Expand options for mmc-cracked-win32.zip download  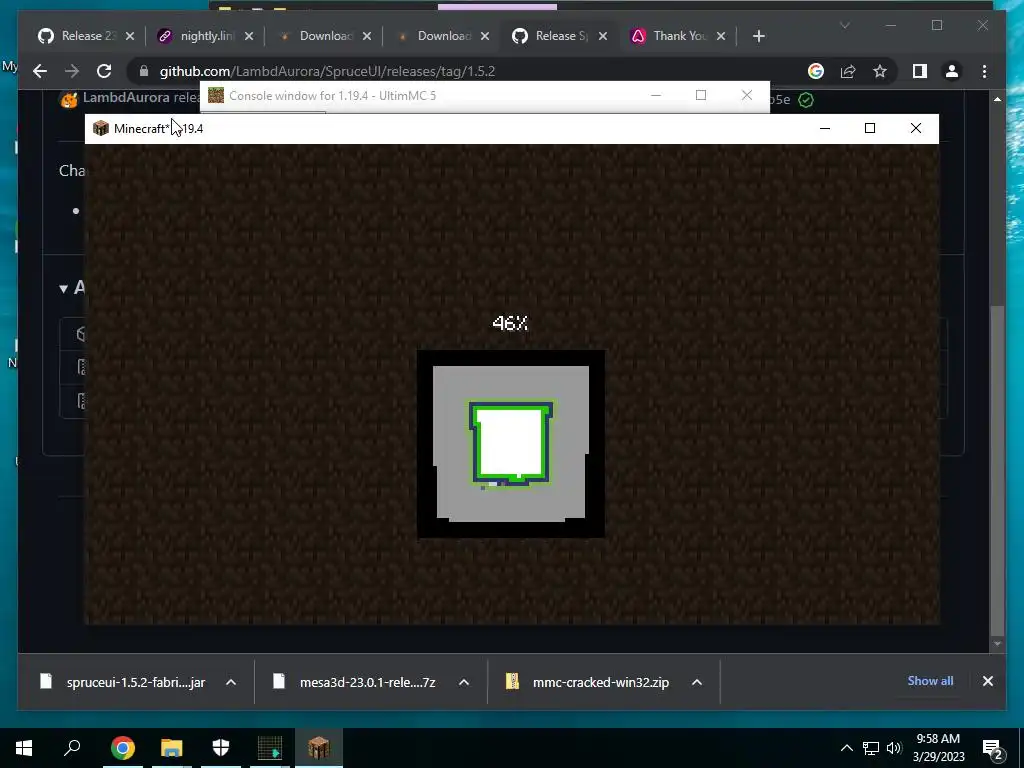click(x=697, y=682)
